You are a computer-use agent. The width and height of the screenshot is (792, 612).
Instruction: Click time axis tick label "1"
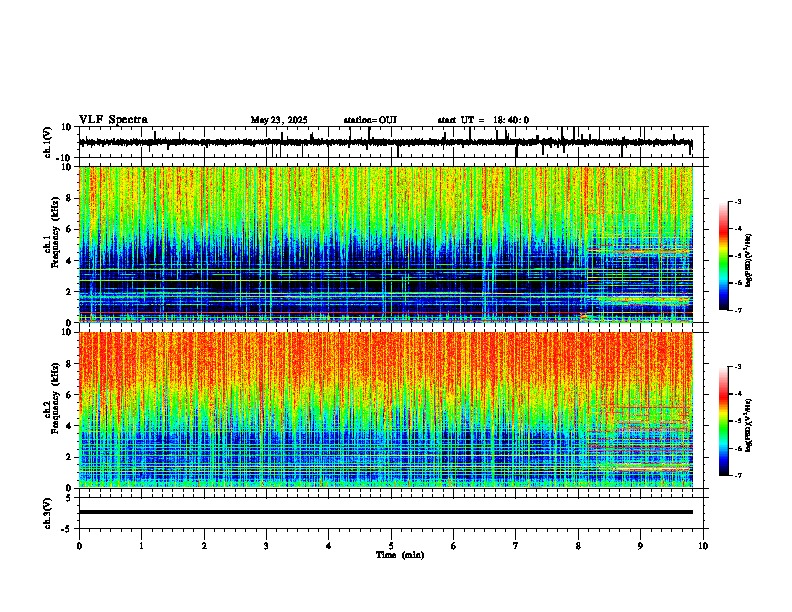[141, 546]
